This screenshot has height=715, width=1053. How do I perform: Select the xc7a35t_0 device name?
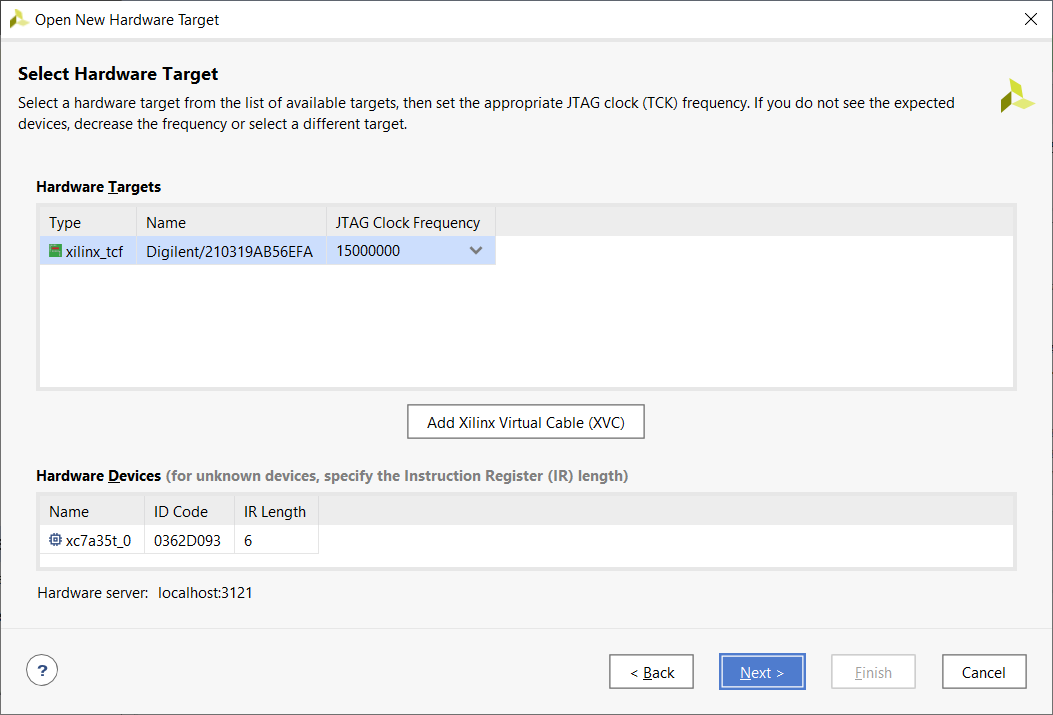click(98, 540)
